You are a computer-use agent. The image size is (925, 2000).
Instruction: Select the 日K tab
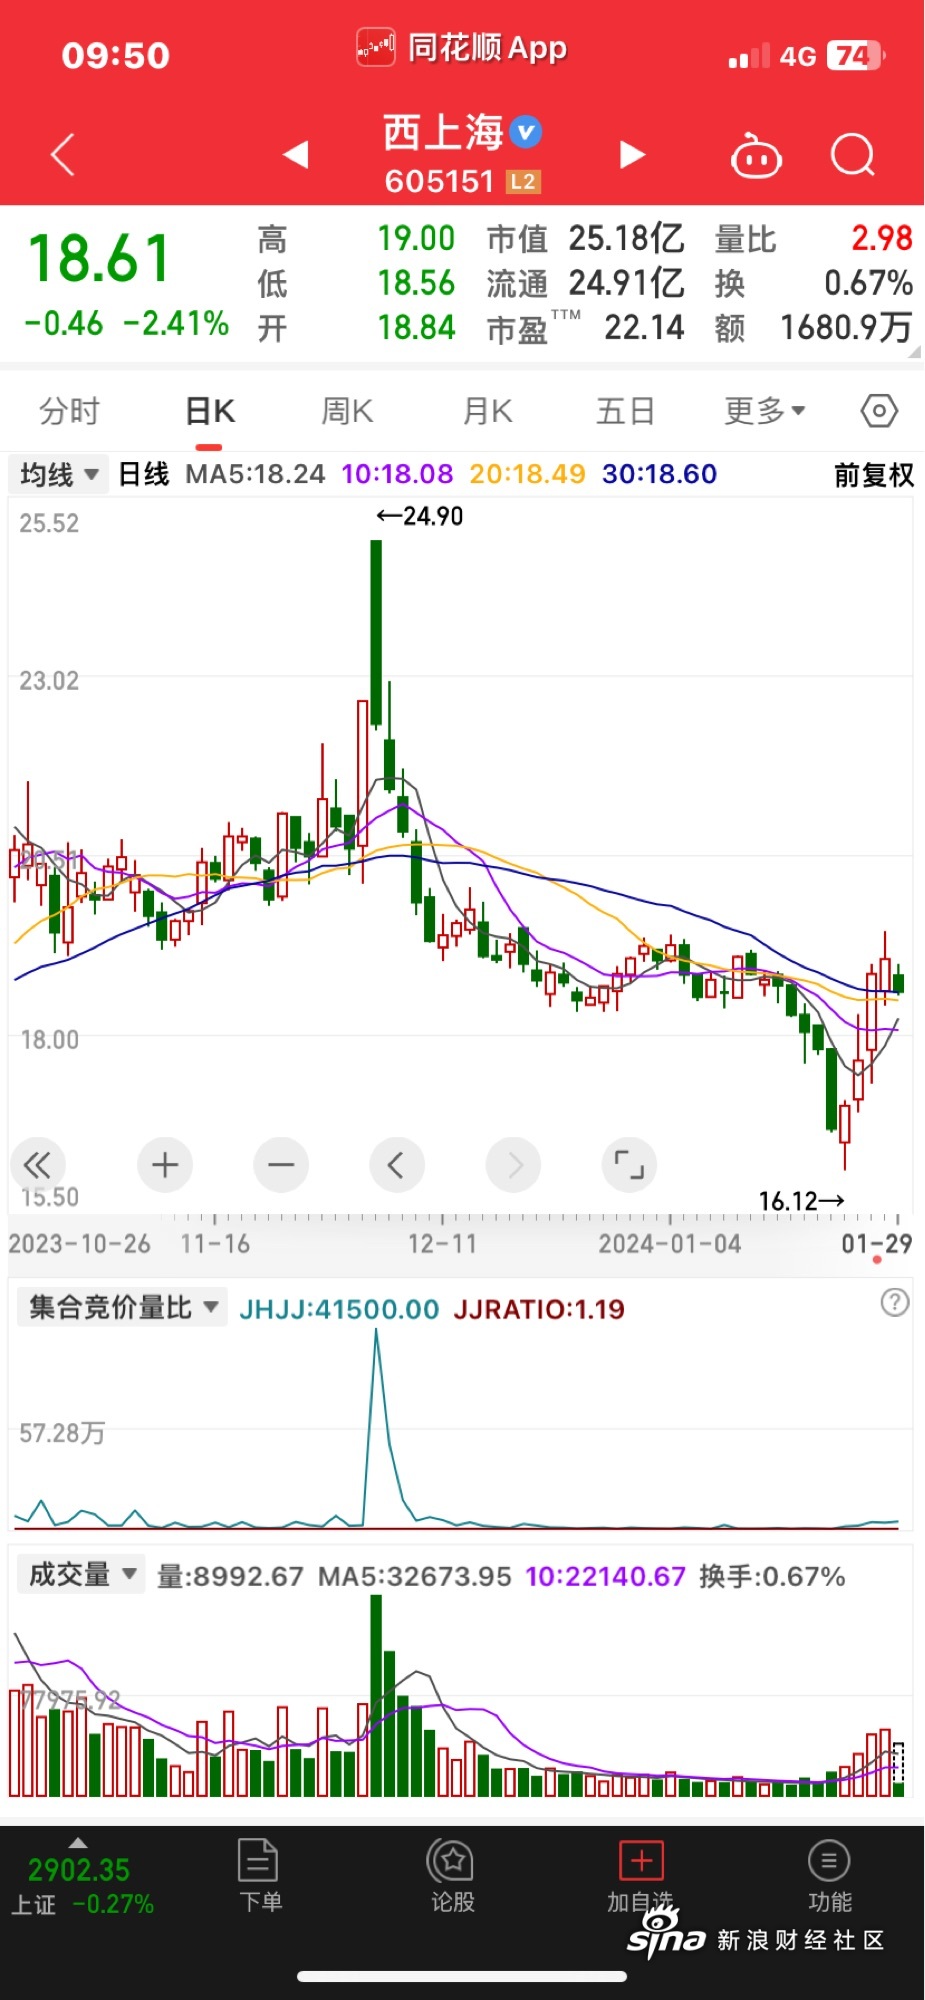click(x=209, y=411)
